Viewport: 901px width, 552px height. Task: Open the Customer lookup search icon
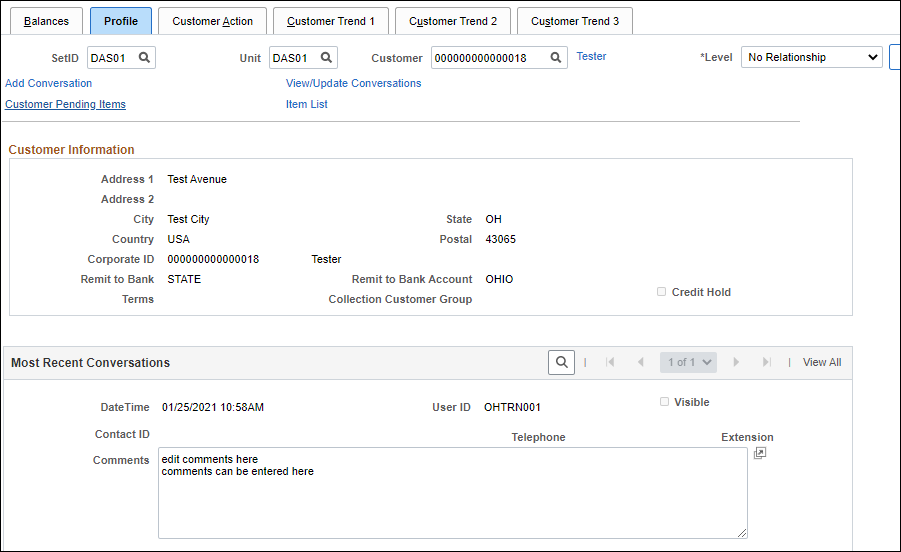(x=556, y=58)
